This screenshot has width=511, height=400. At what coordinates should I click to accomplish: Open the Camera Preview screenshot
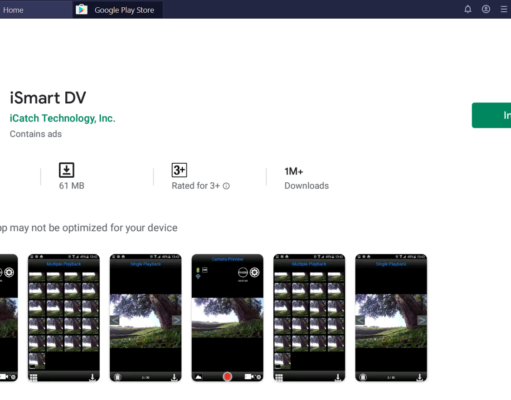pos(227,318)
